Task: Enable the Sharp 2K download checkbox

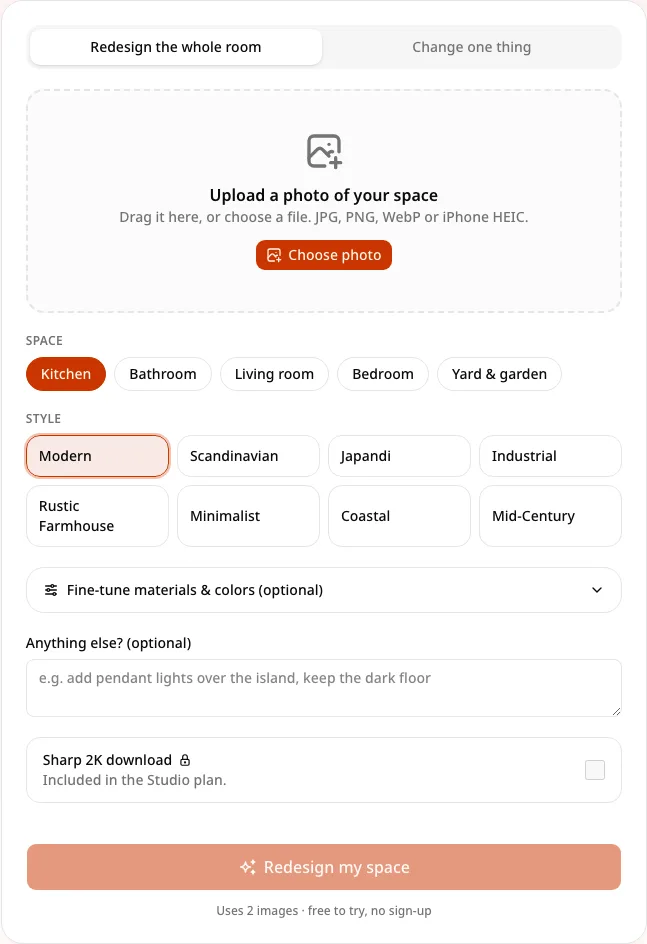Action: tap(595, 769)
